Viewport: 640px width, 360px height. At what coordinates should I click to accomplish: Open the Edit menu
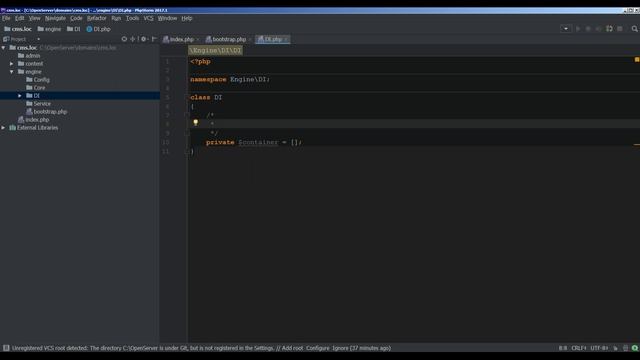[20, 18]
